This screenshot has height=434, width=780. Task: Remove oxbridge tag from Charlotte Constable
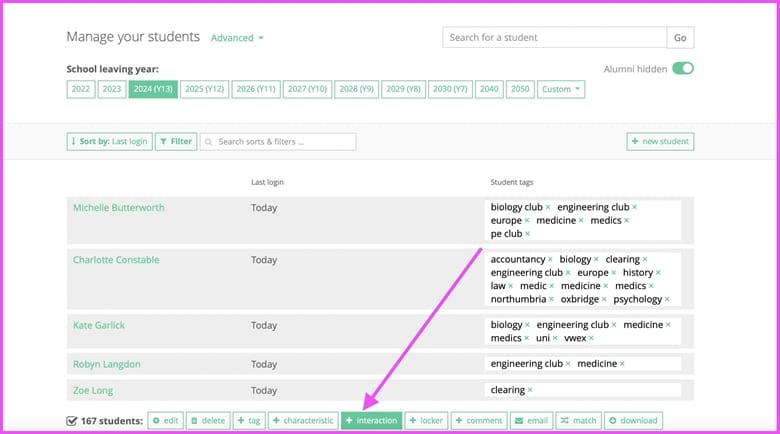pos(604,300)
